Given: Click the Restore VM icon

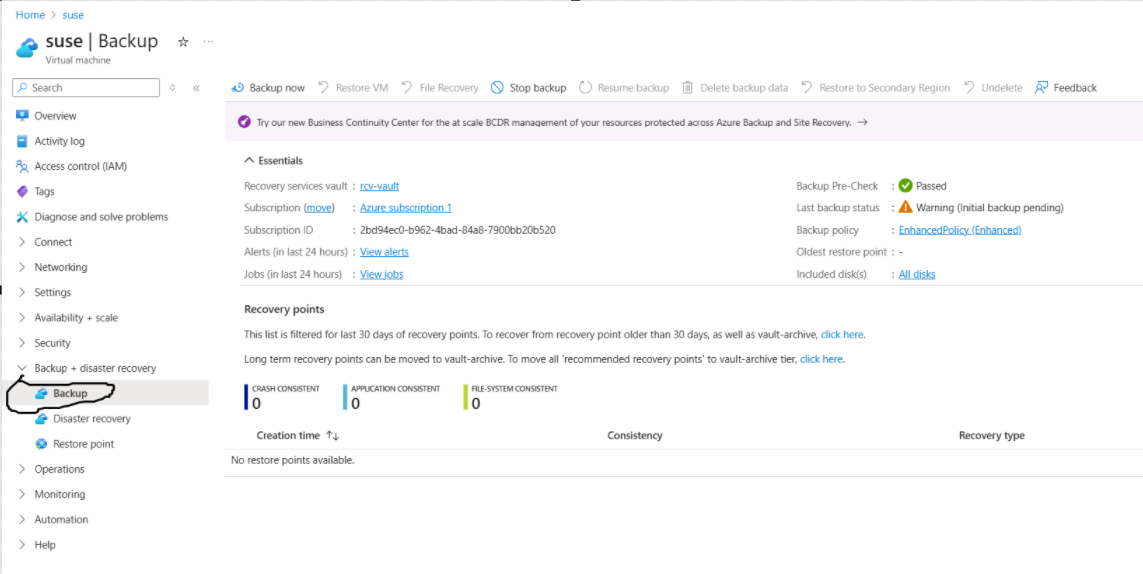Looking at the screenshot, I should point(324,88).
